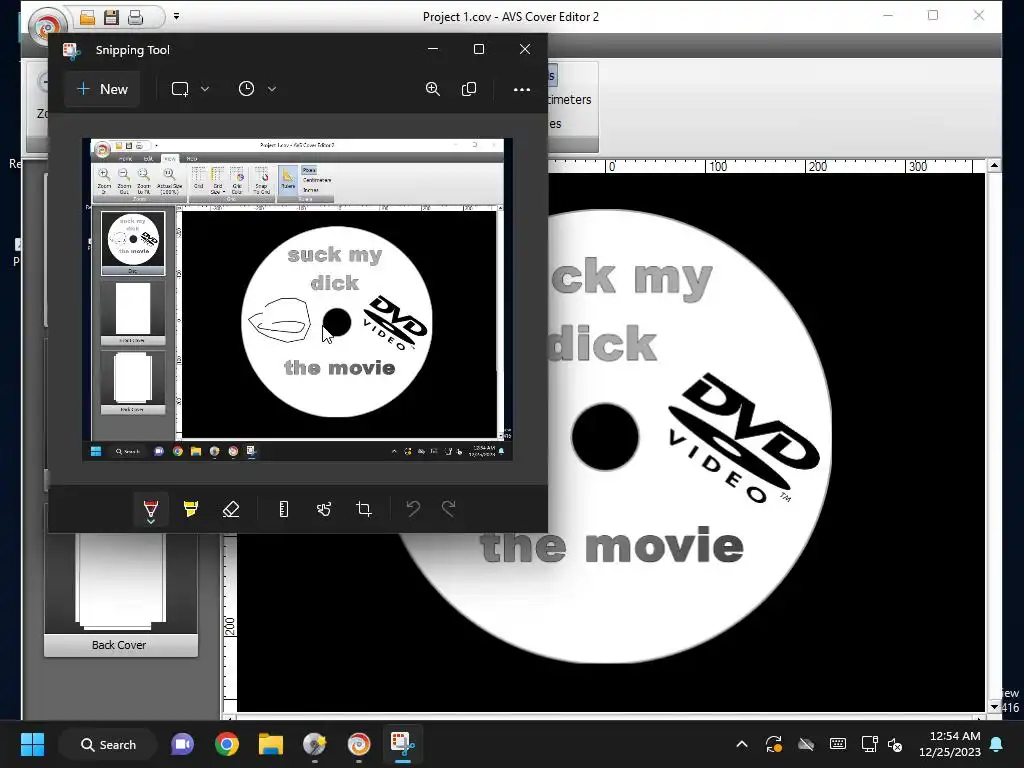Open the See more three-dots menu
Screen dimensions: 1024x768
coord(521,89)
